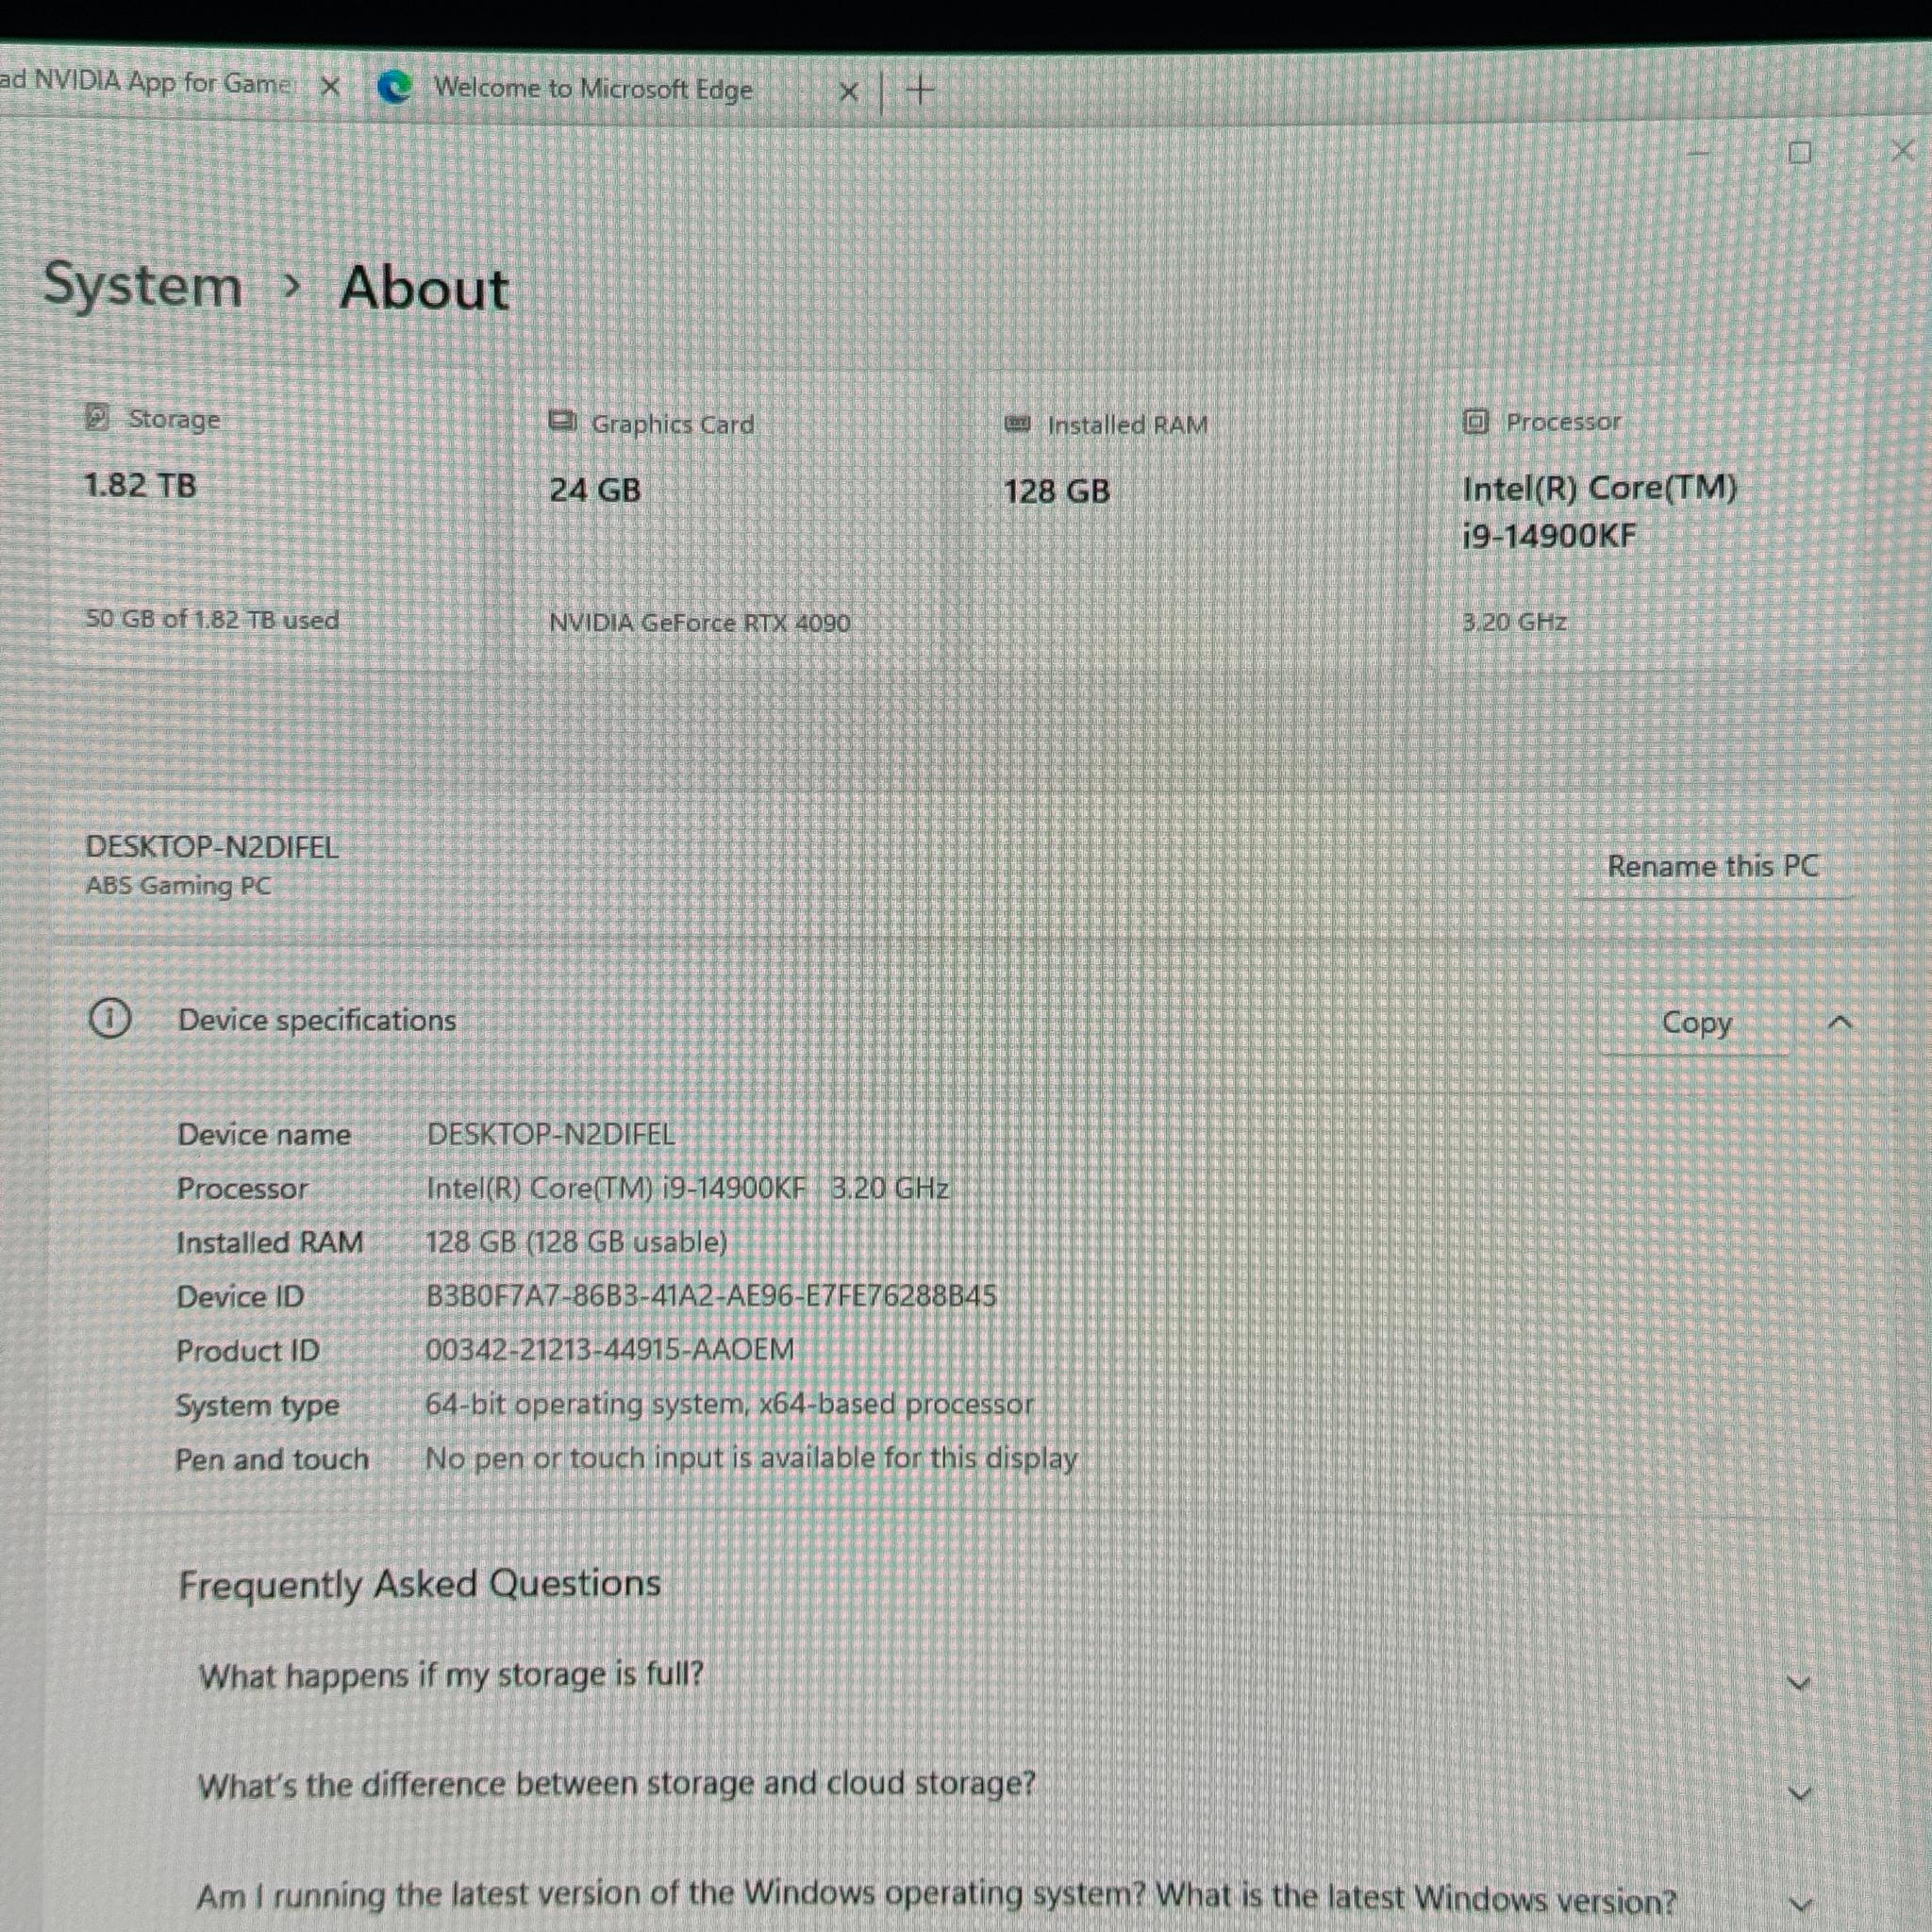Expand the storage versus cloud storage question
The height and width of the screenshot is (1932, 1932).
click(x=1798, y=1793)
